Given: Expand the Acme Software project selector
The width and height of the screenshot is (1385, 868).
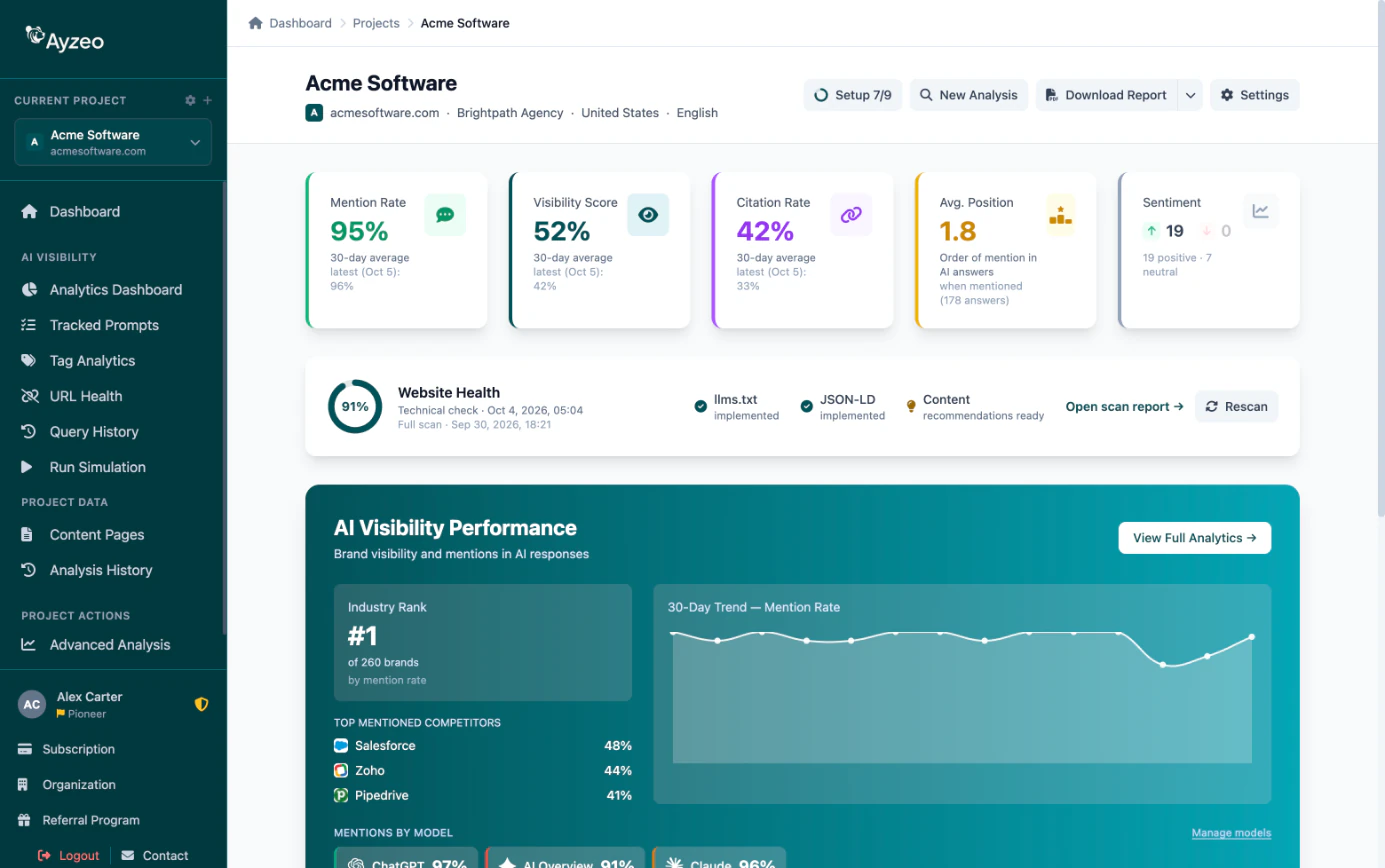Looking at the screenshot, I should pos(113,142).
